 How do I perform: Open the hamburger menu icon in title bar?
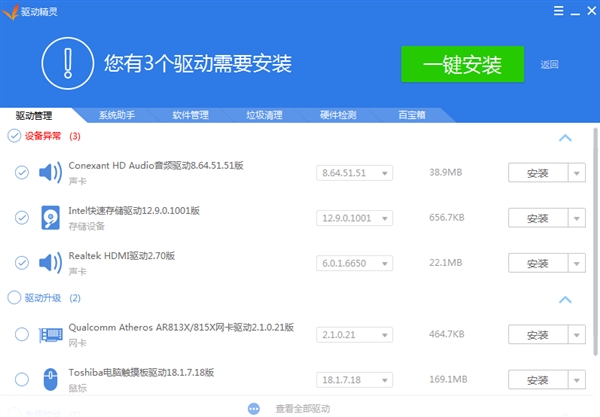coord(558,11)
